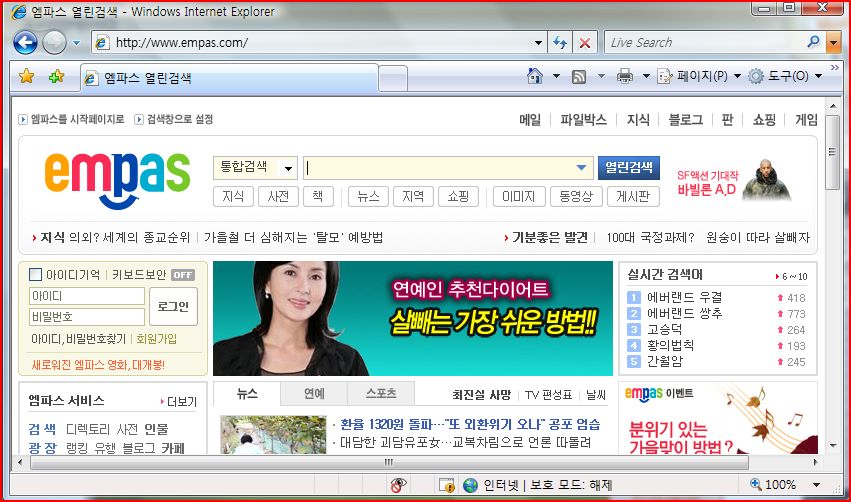Screen dimensions: 851x502
Task: Click the red Stop loading icon
Action: 585,43
